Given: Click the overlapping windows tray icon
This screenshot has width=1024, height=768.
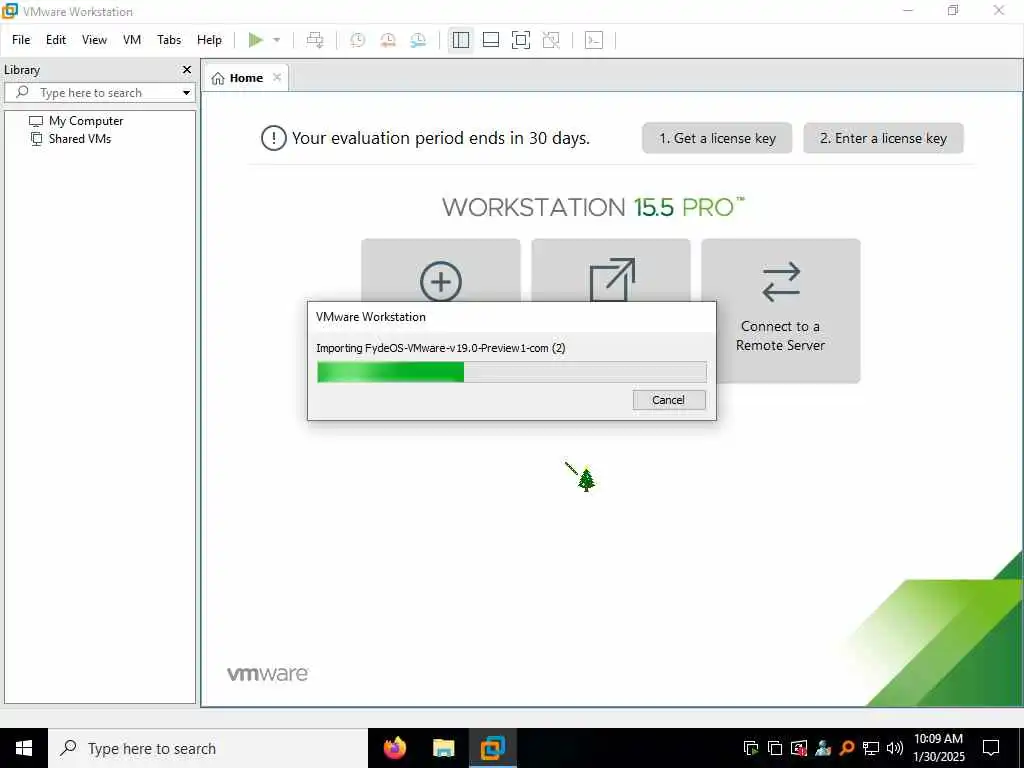Looking at the screenshot, I should pyautogui.click(x=775, y=748).
